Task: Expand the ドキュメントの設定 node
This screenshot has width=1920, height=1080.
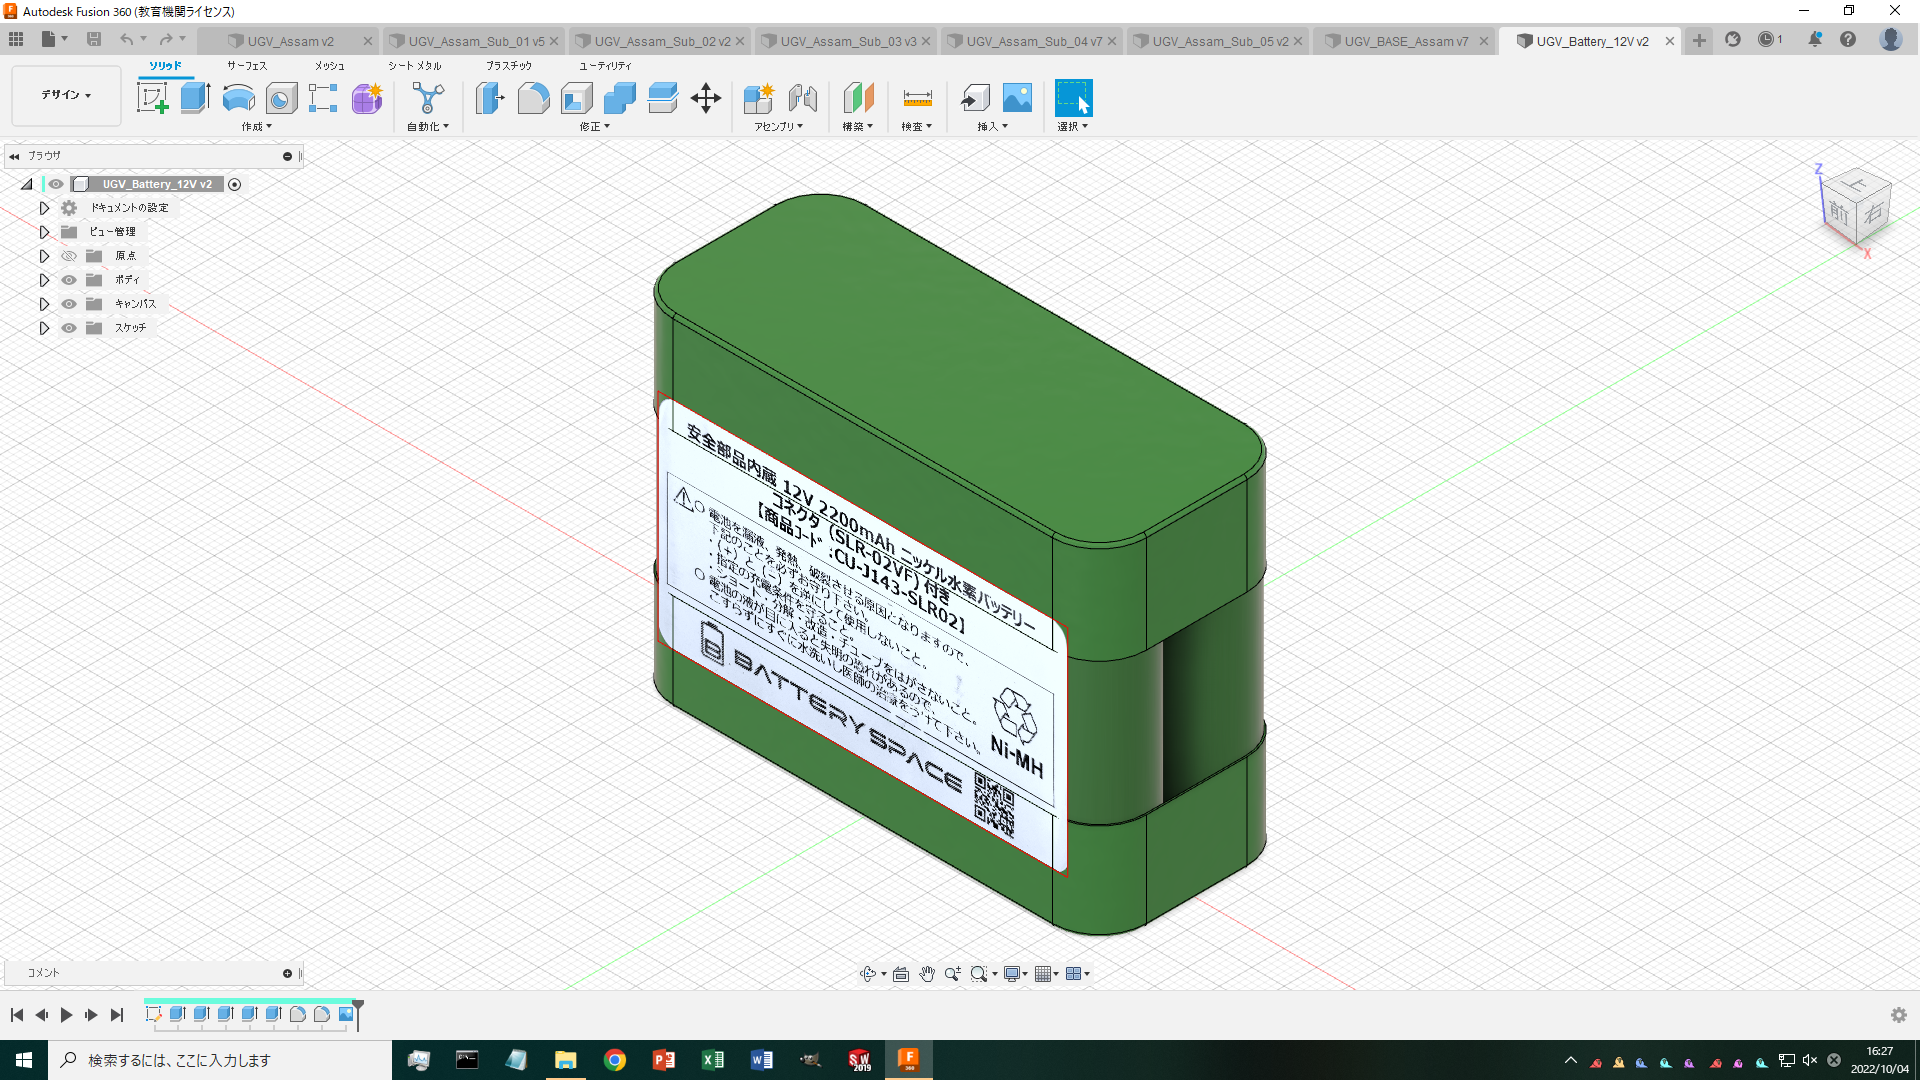Action: pos(44,208)
